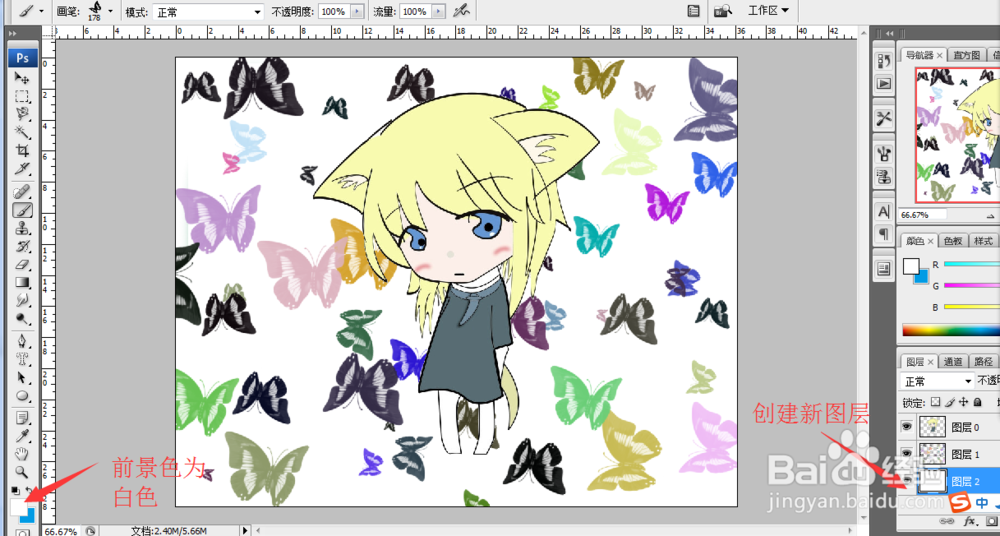The width and height of the screenshot is (1000, 536).
Task: Select the Type tool
Action: (x=23, y=359)
